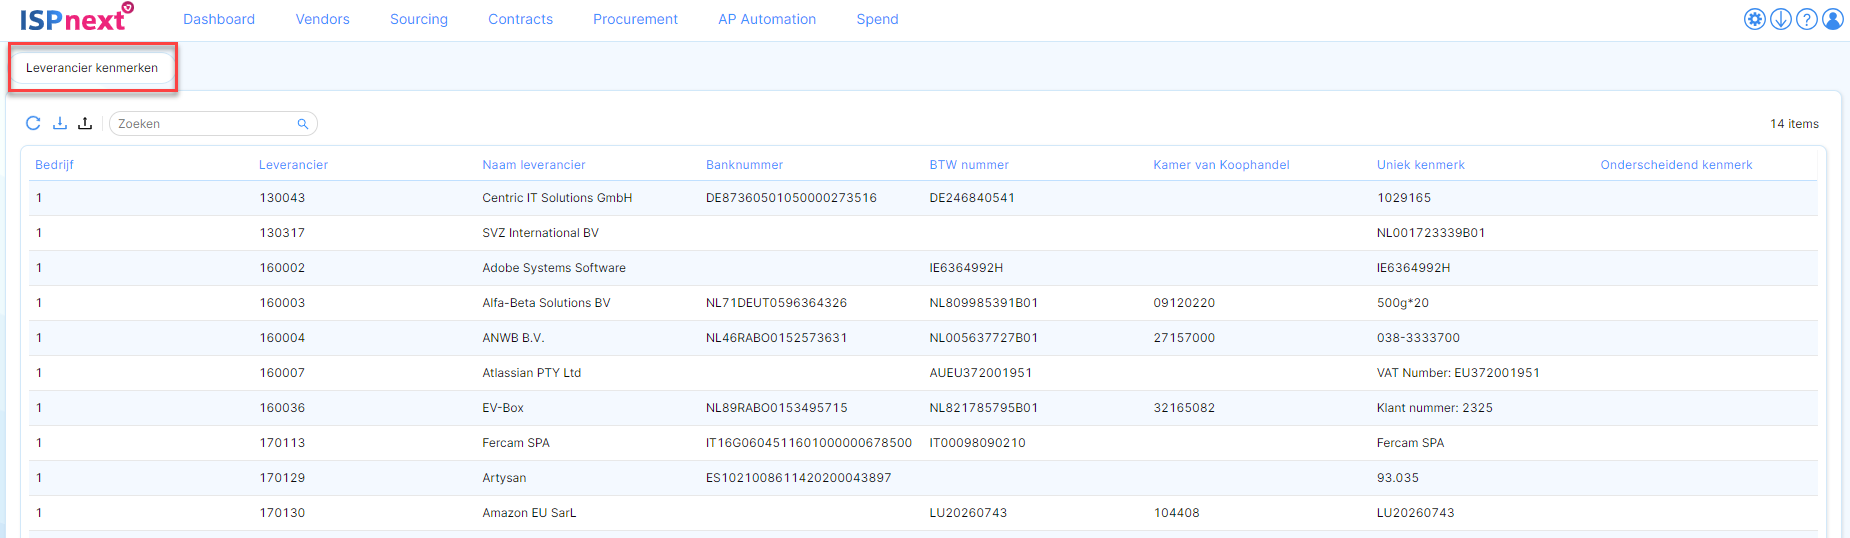Click the circled down-arrow icon in header

pos(1780,19)
